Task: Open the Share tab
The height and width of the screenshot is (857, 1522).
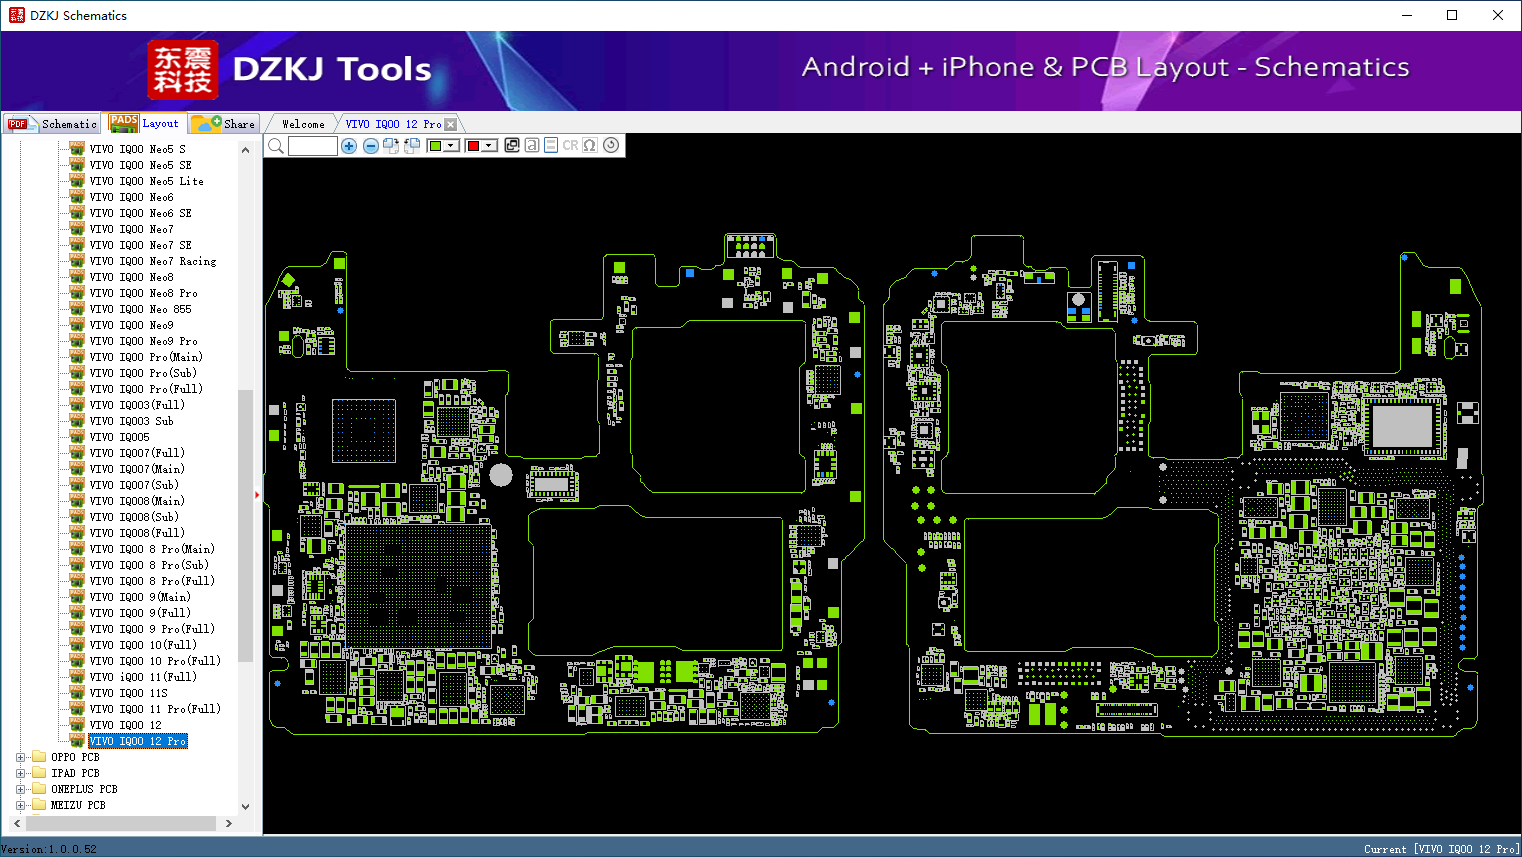Action: 224,124
